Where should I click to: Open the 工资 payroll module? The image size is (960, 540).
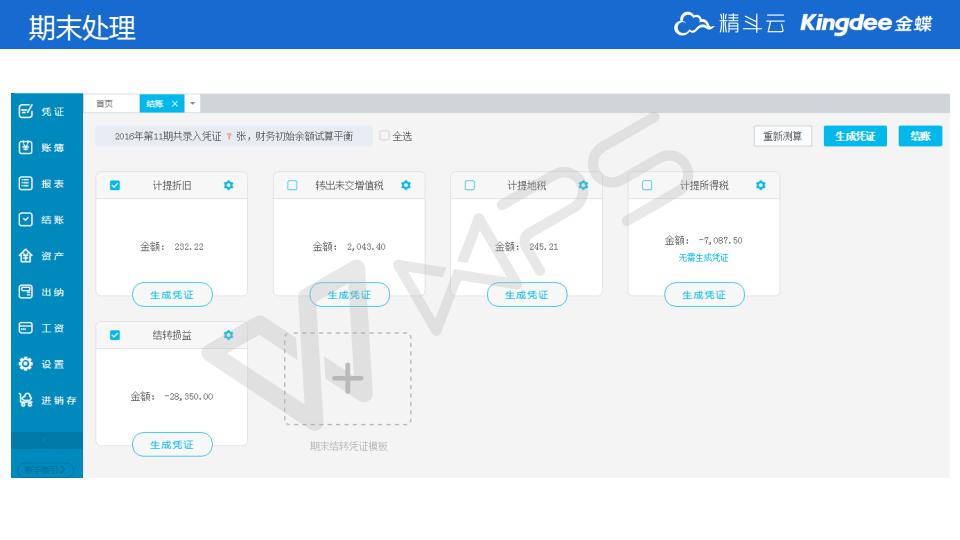tap(42, 328)
